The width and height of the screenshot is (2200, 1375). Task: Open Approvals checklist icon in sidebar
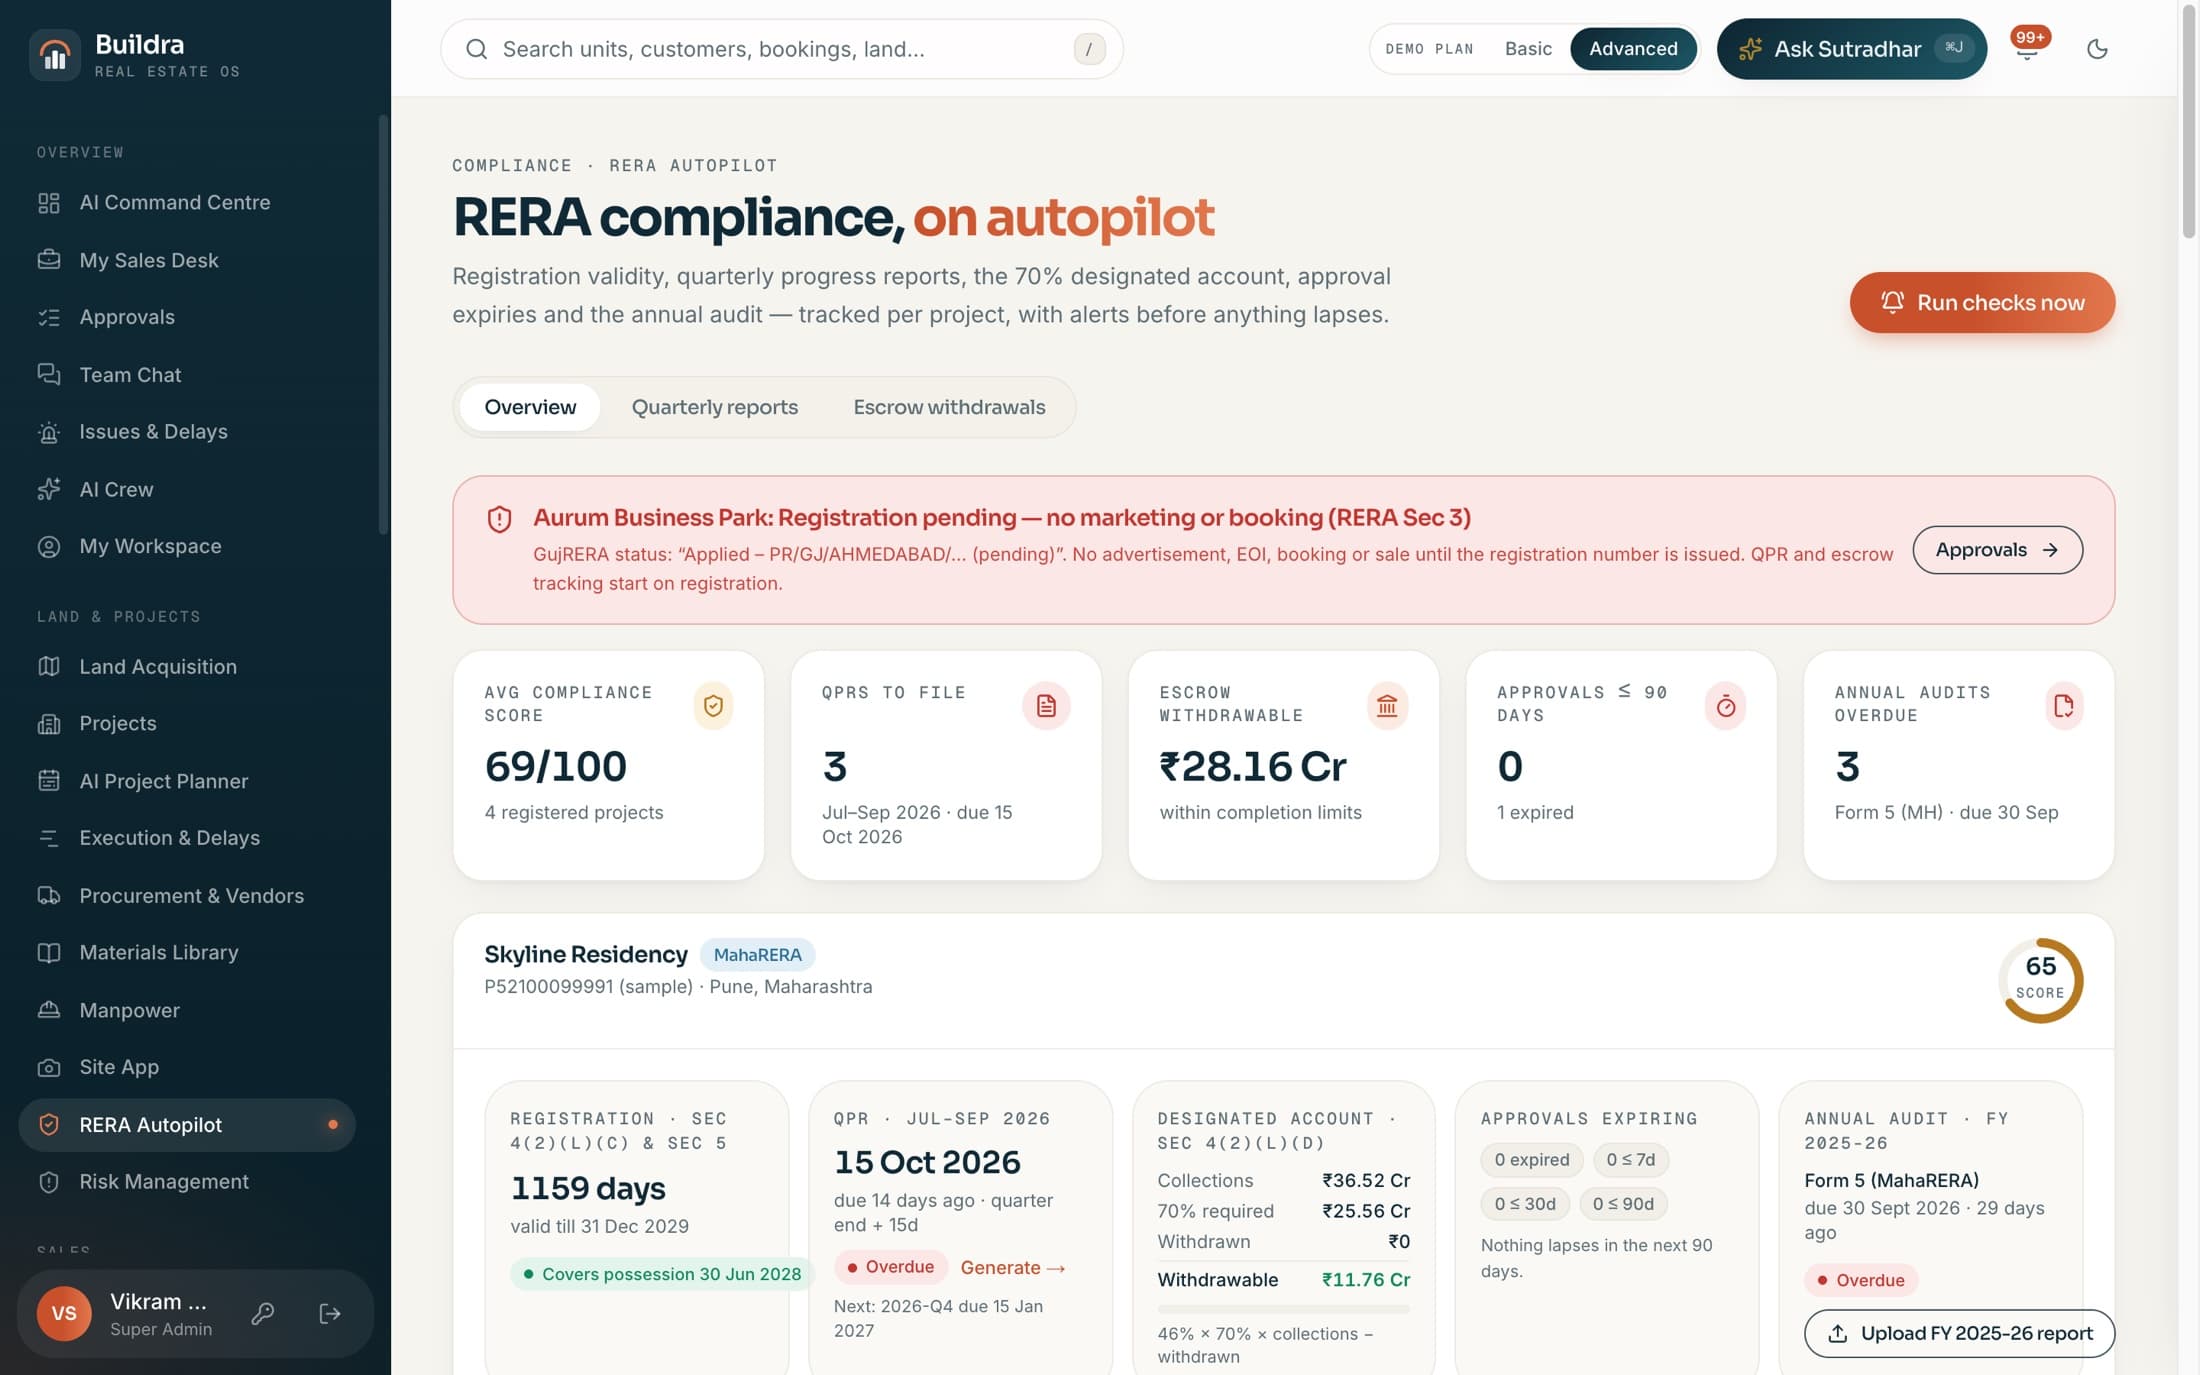point(48,317)
